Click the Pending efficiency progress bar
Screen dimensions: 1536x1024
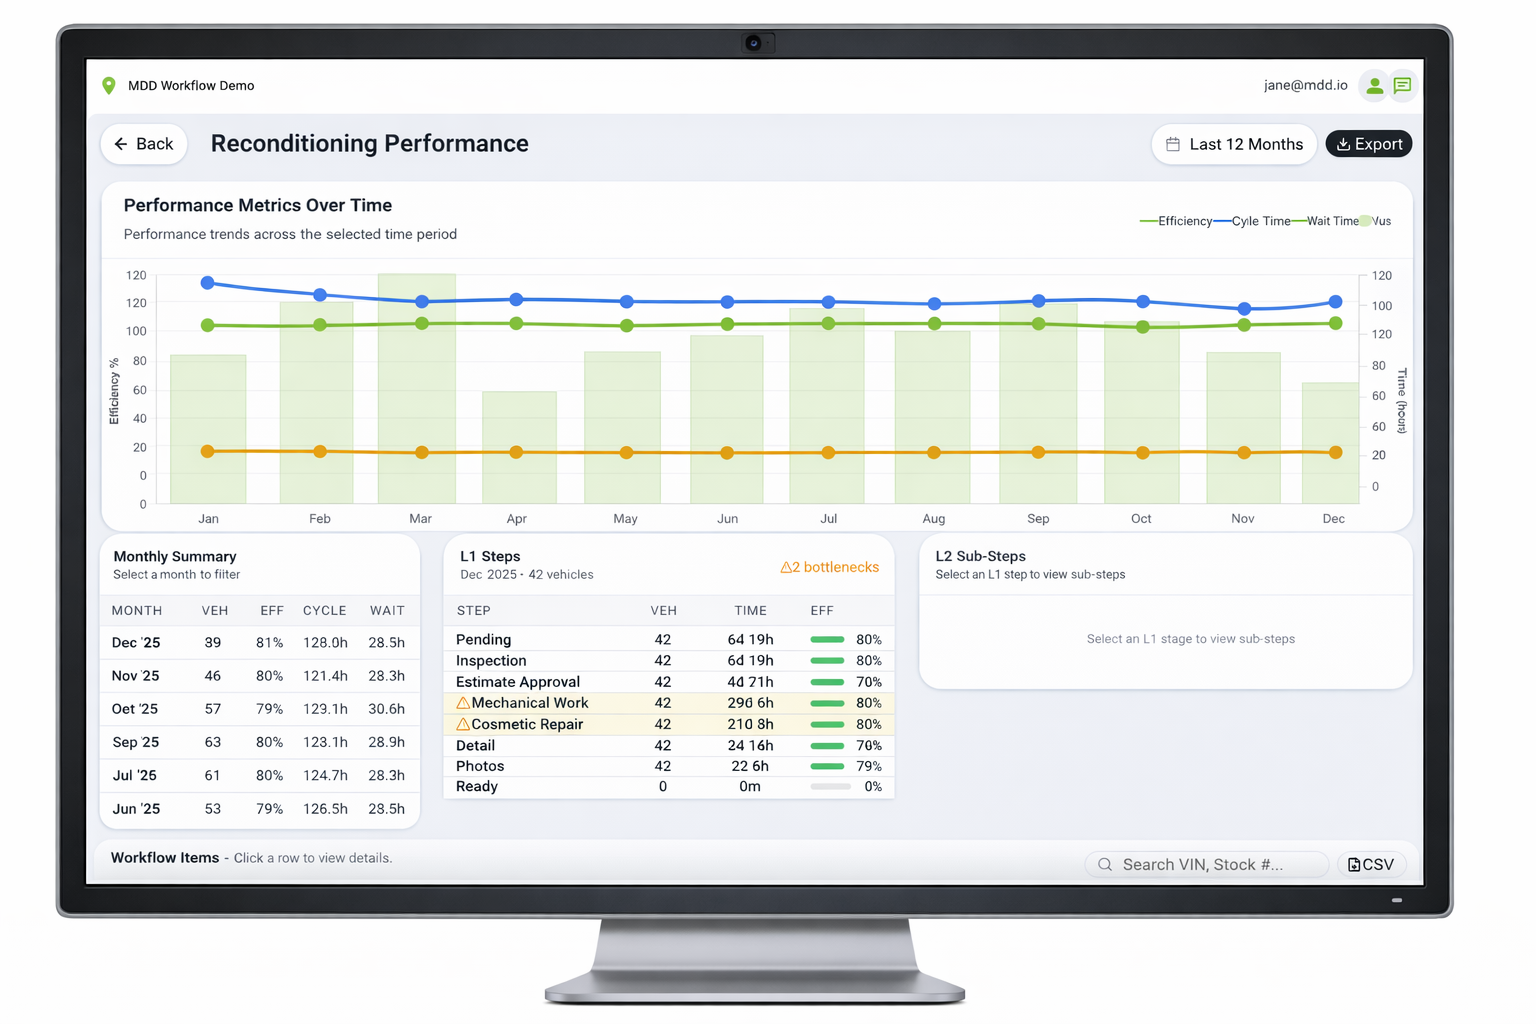[828, 639]
